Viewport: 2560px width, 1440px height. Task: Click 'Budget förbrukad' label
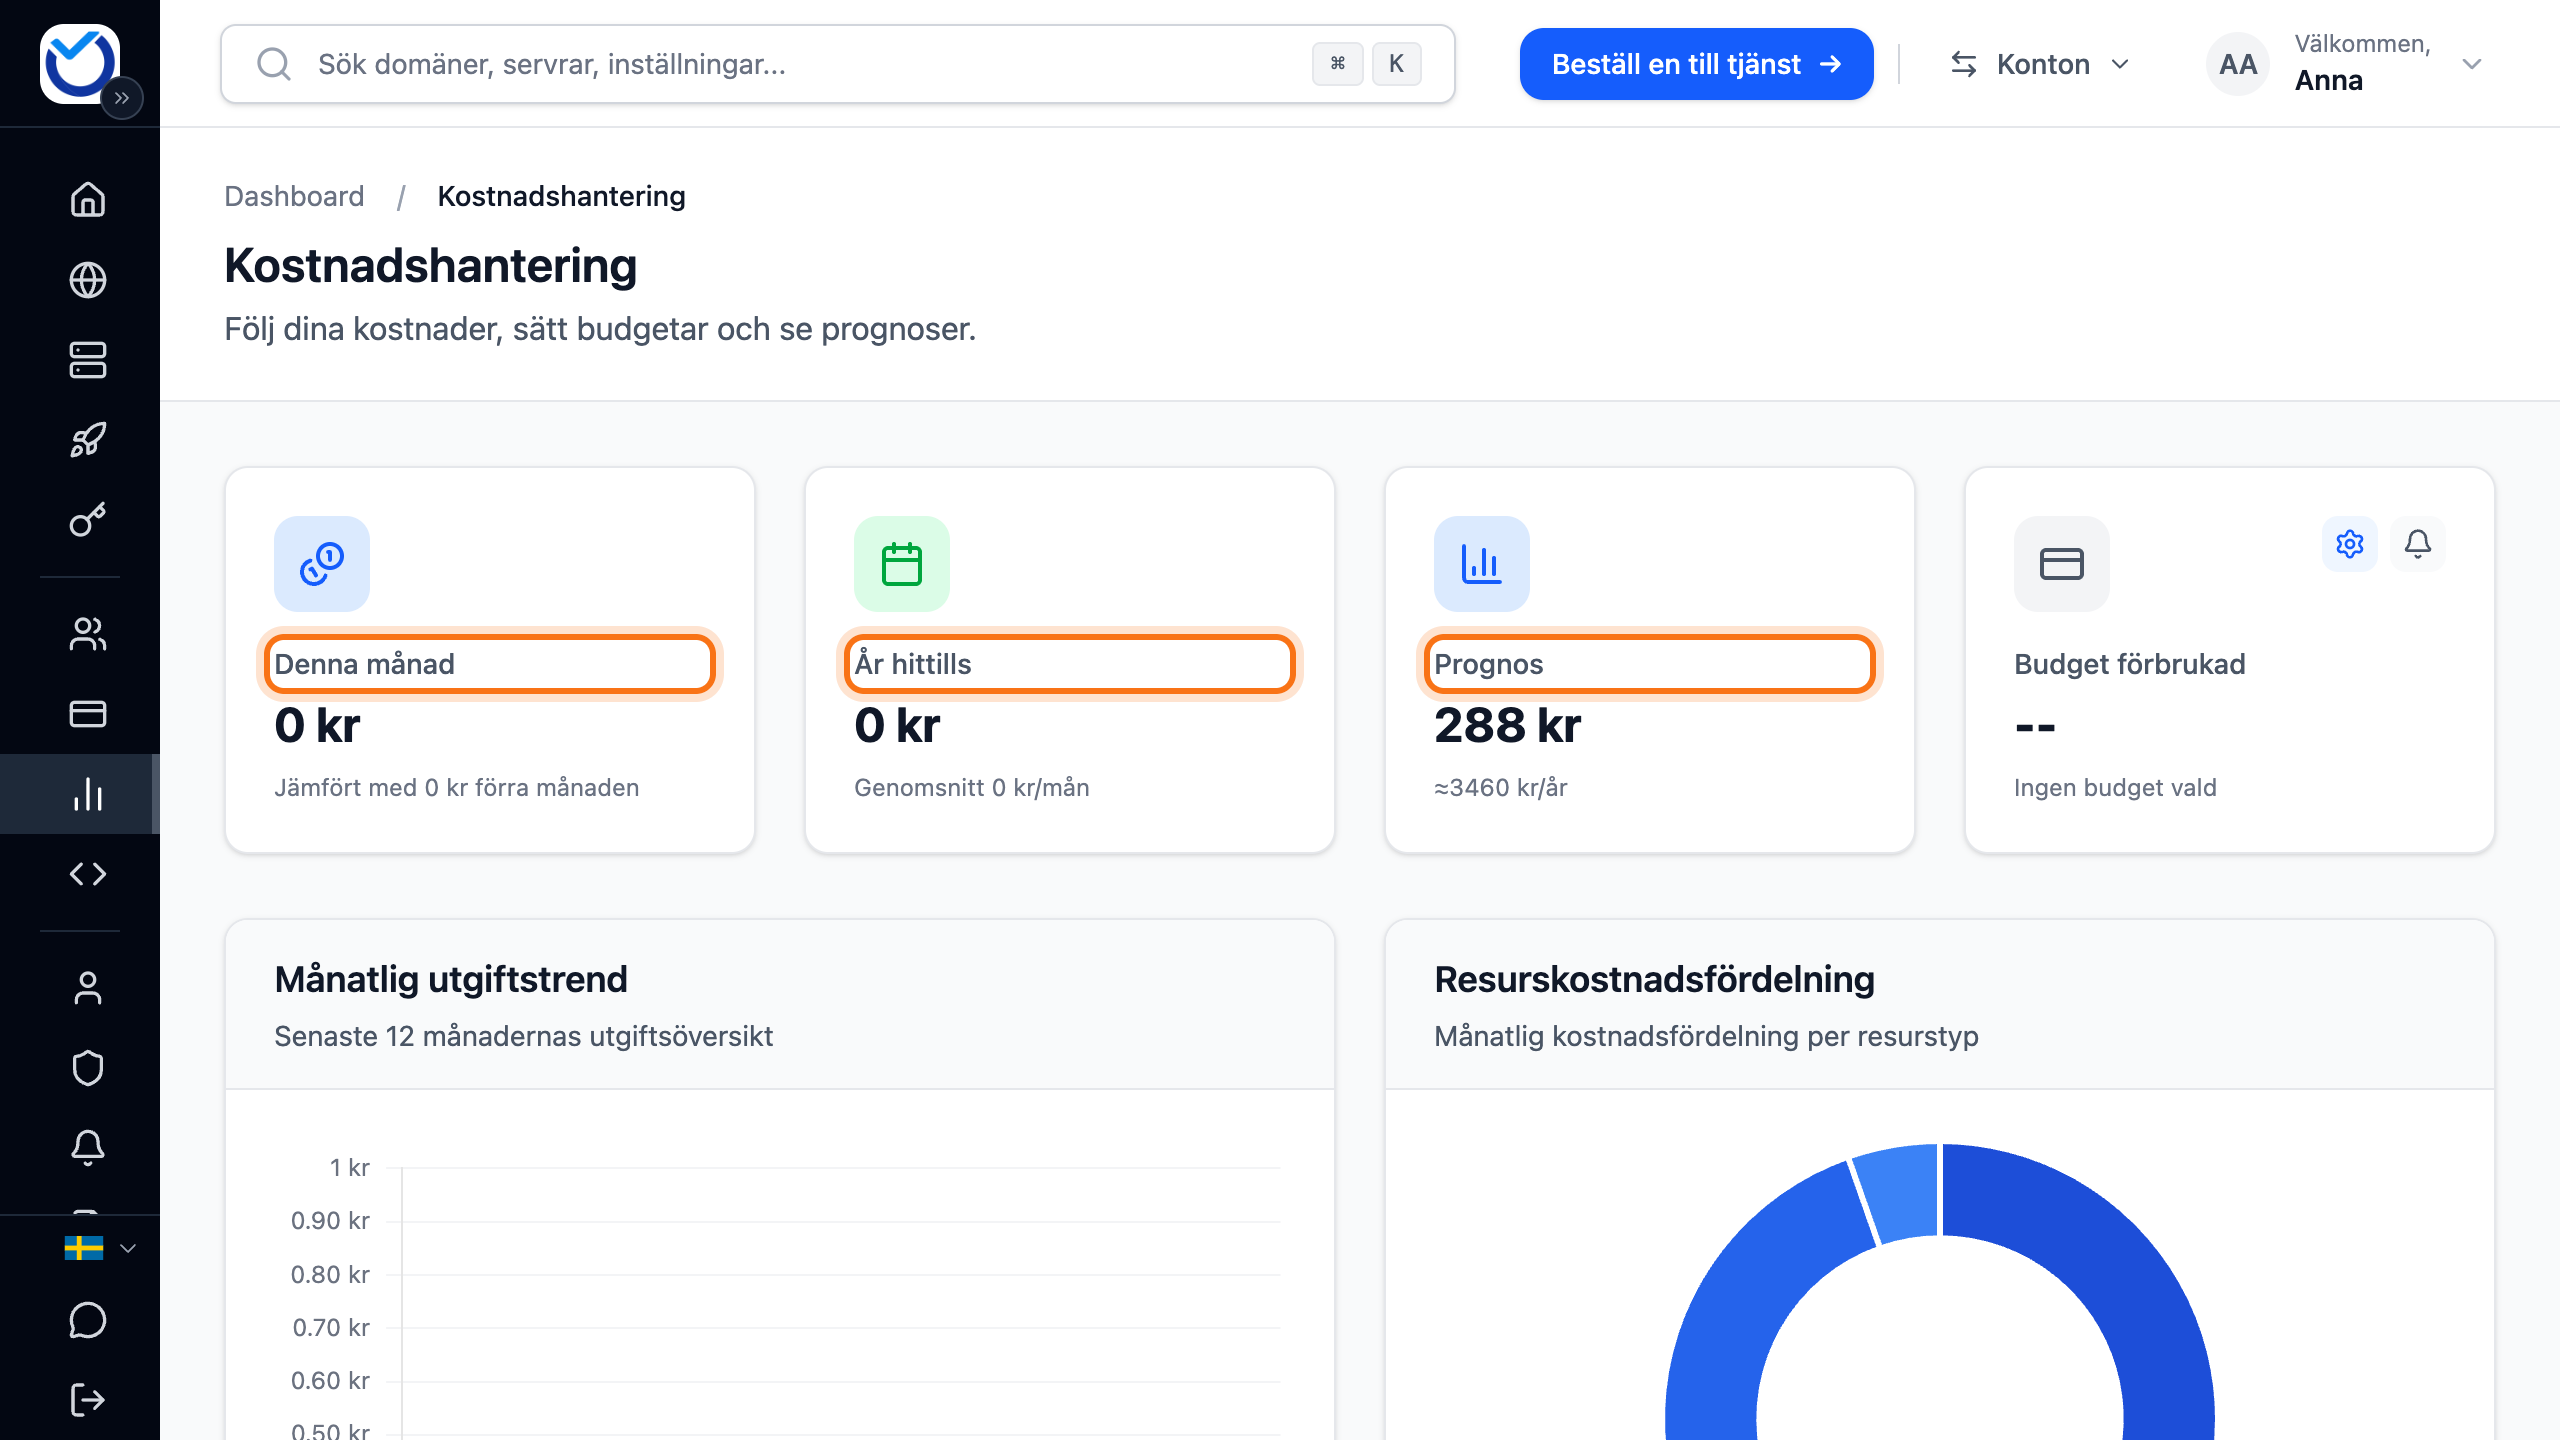[2130, 664]
